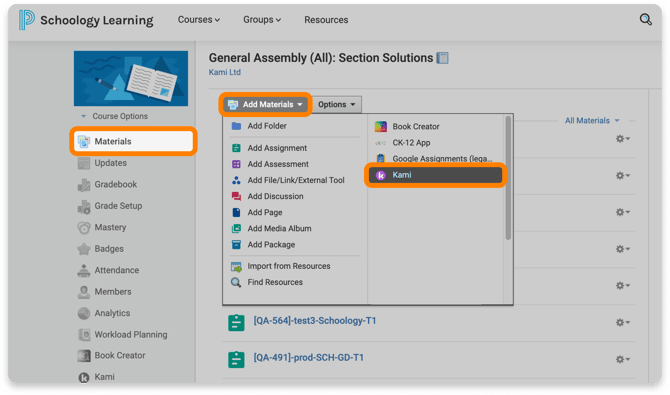Click the CK-12 App icon

[x=380, y=143]
